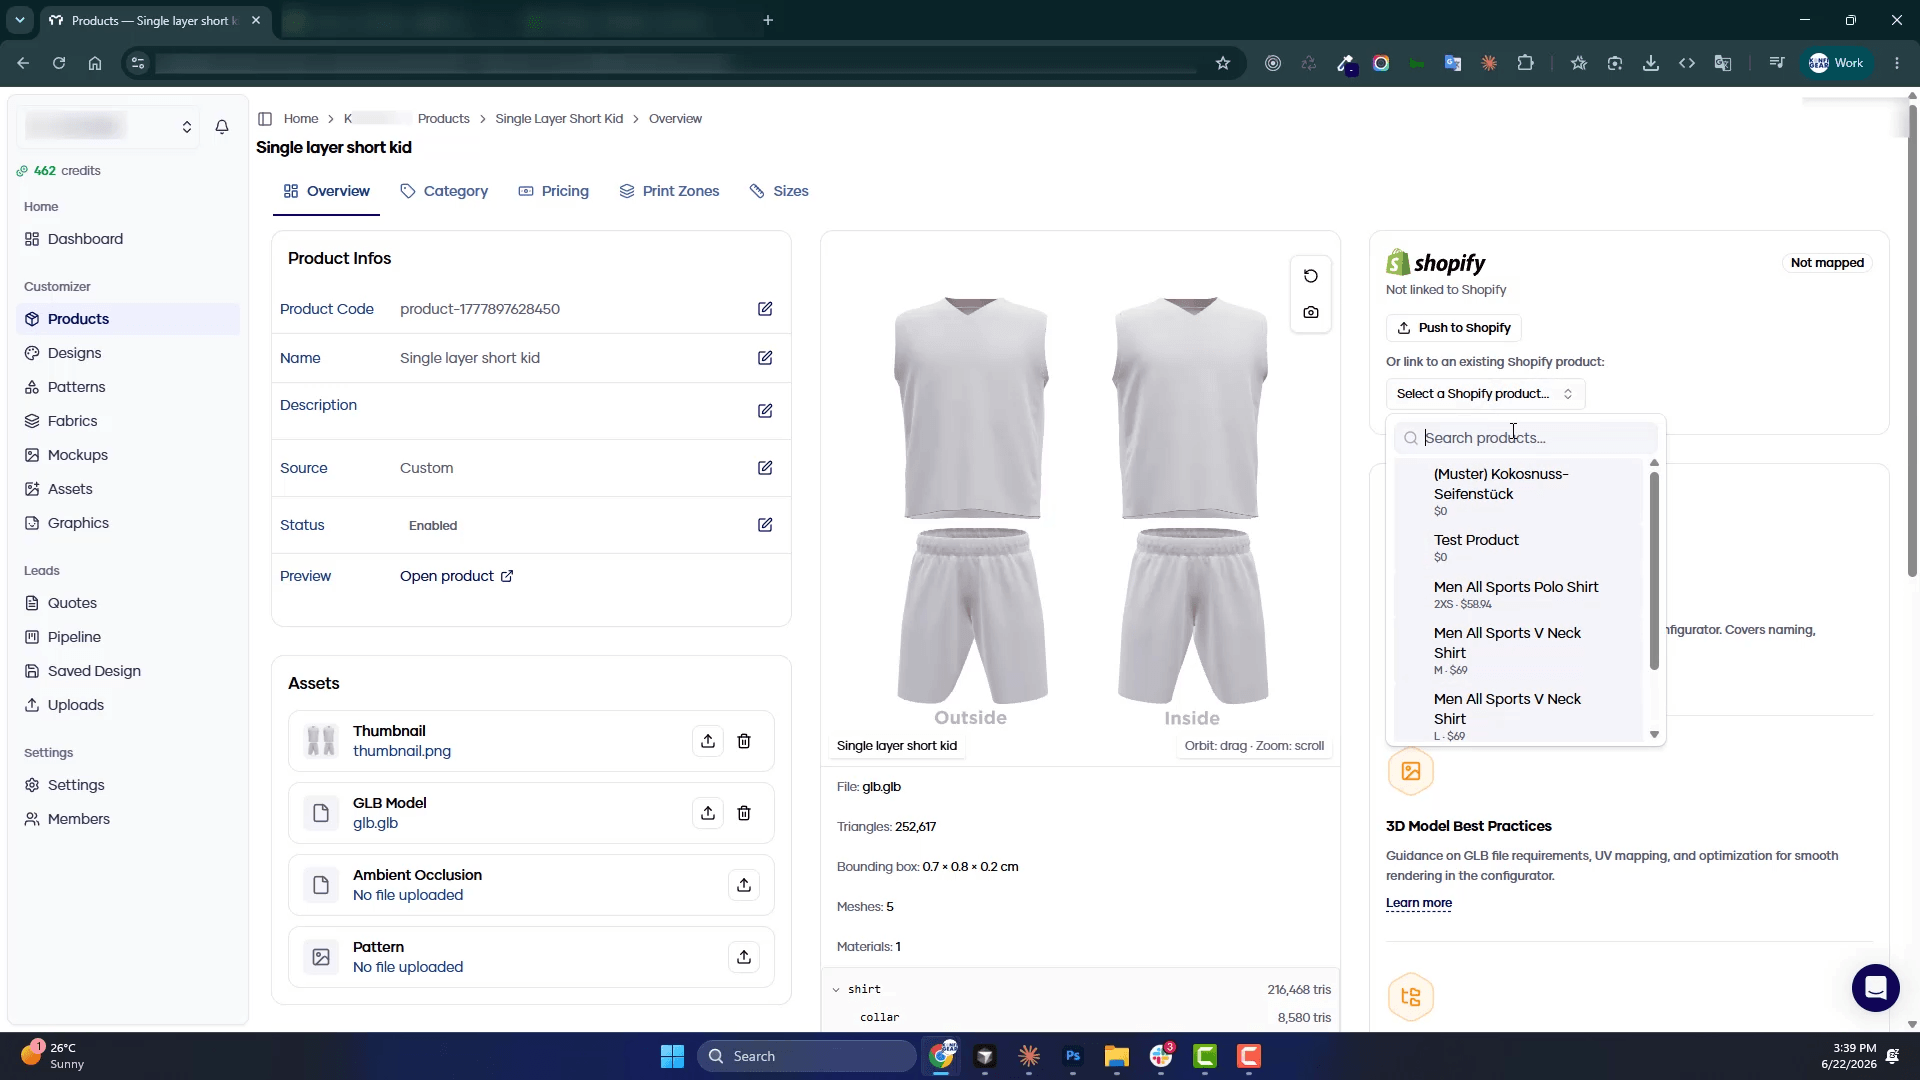Collapse the shirt mesh tree
The image size is (1920, 1080).
pos(836,990)
